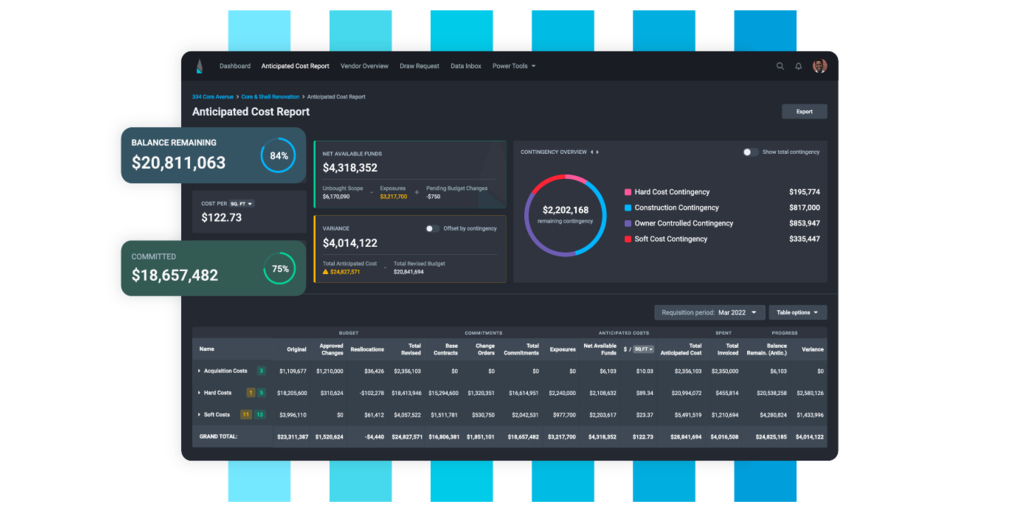Go to the Dashboard tab

click(235, 66)
